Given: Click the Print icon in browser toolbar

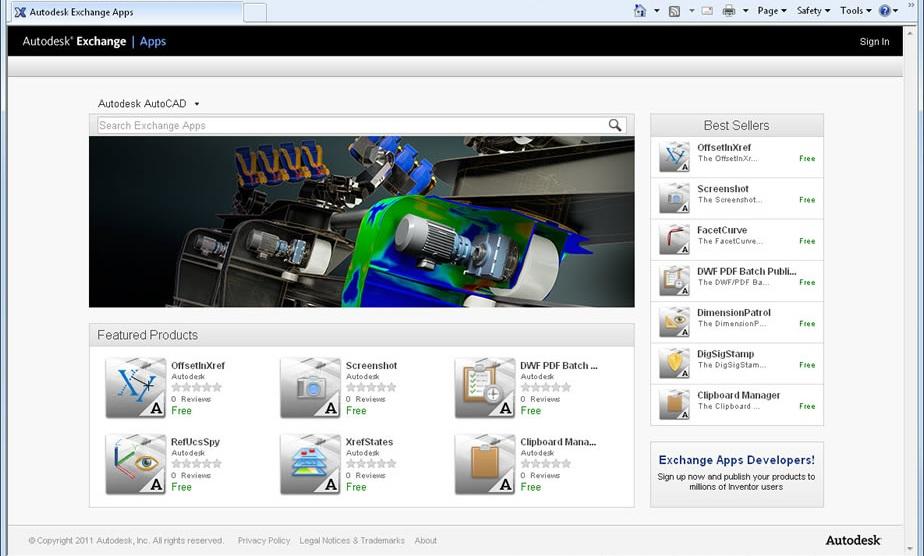Looking at the screenshot, I should pyautogui.click(x=729, y=11).
